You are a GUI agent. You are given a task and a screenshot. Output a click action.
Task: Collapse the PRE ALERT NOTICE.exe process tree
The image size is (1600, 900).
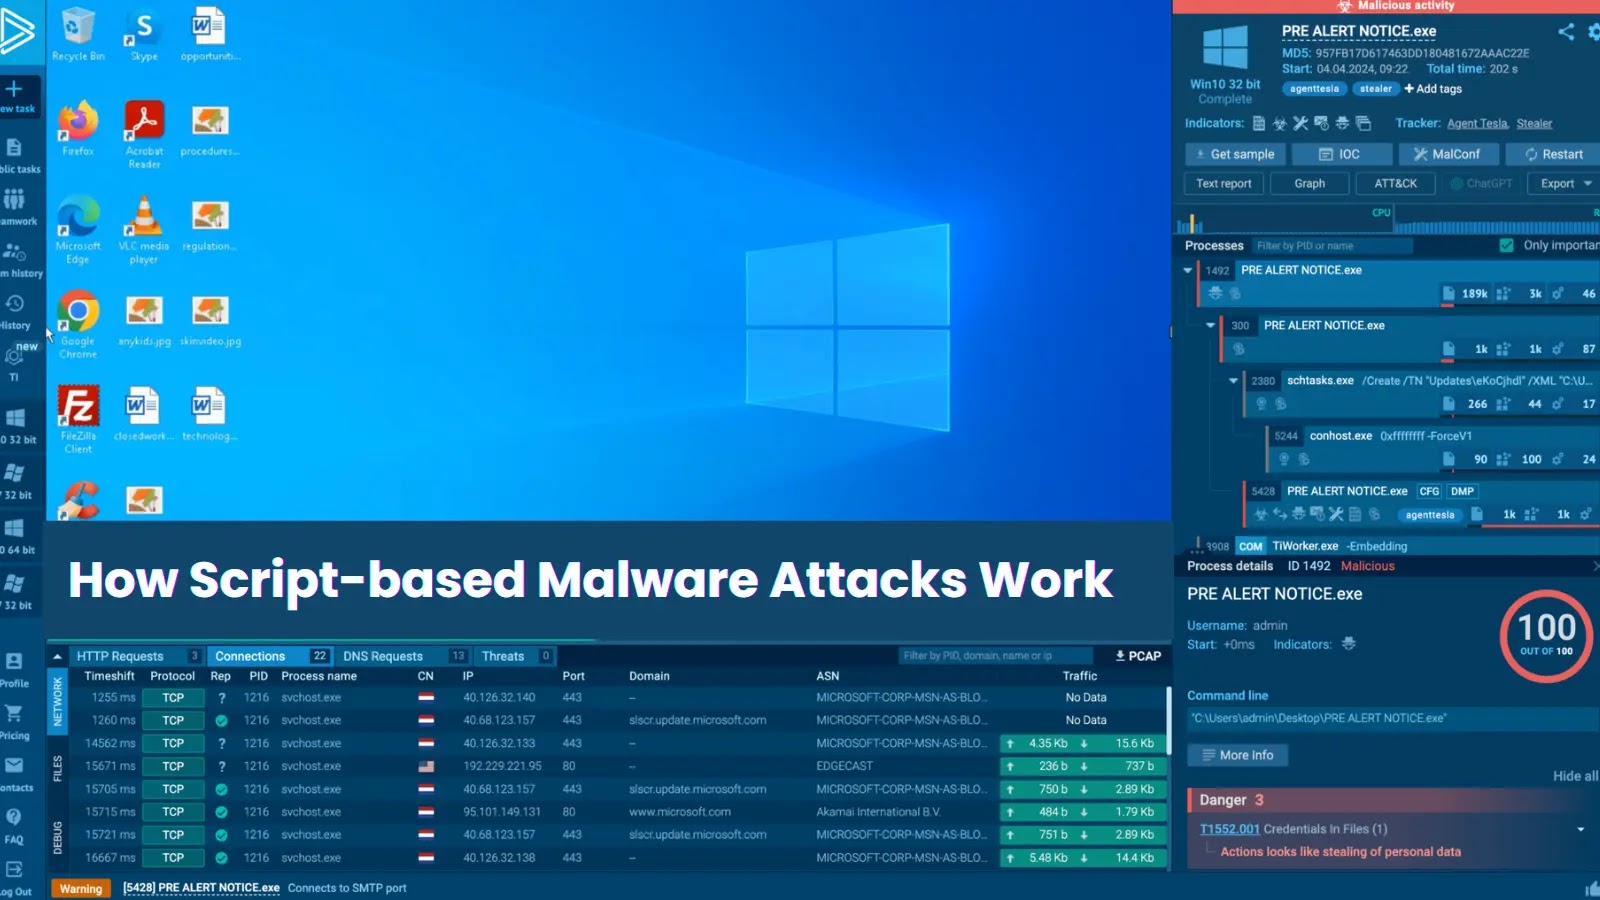(x=1188, y=269)
